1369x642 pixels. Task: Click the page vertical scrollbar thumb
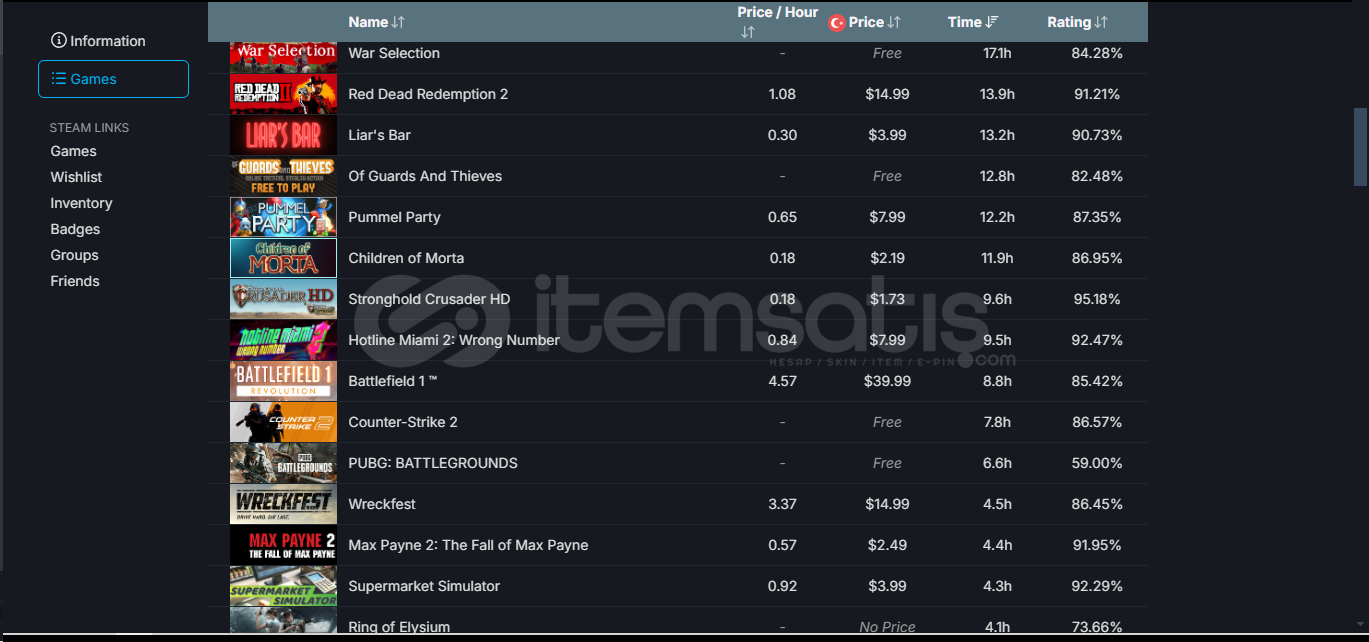[x=1360, y=147]
